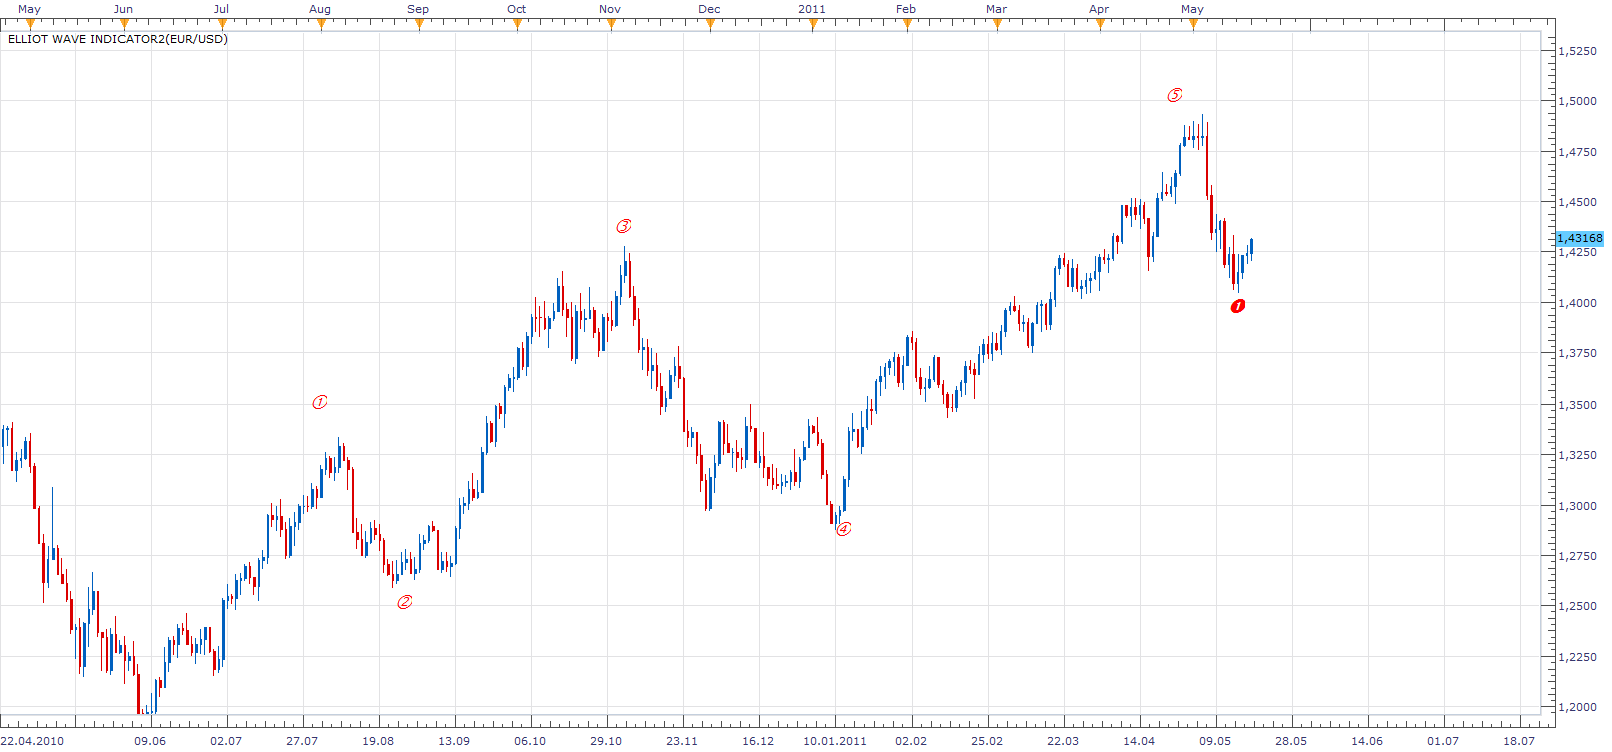
Task: Click the Apr month marker triangle
Action: [x=1100, y=24]
